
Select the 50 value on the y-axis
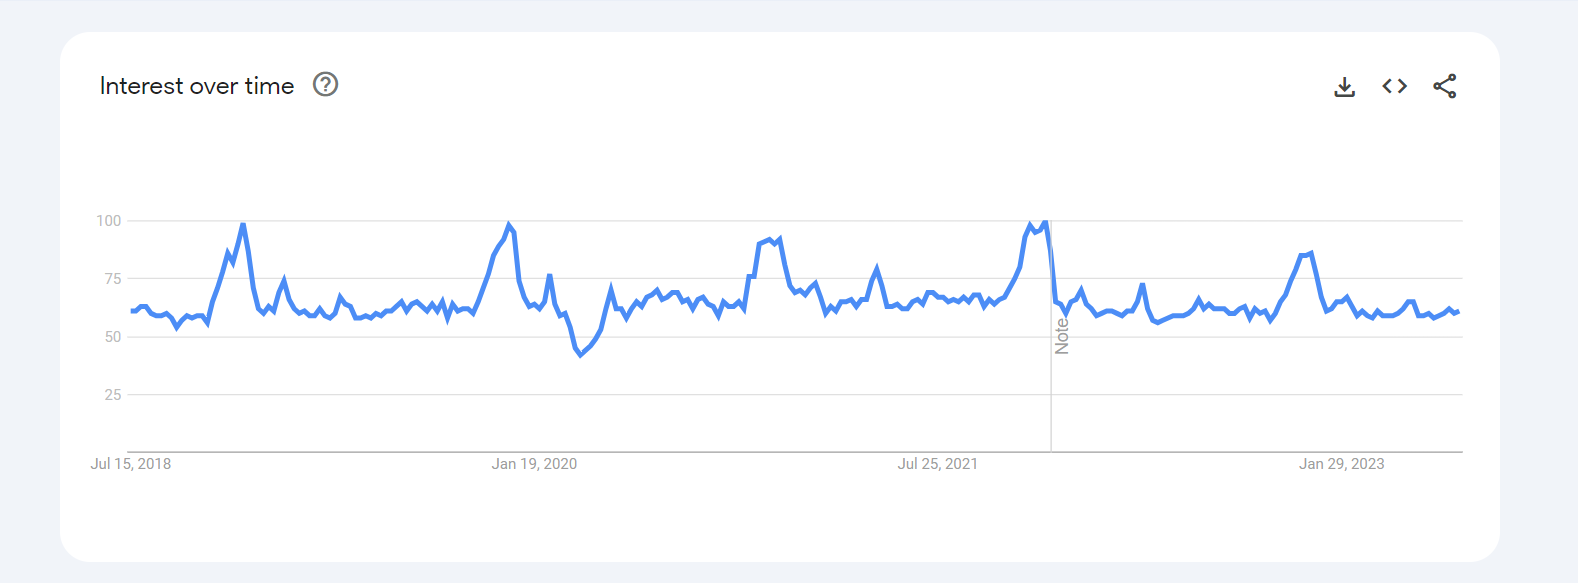[113, 337]
